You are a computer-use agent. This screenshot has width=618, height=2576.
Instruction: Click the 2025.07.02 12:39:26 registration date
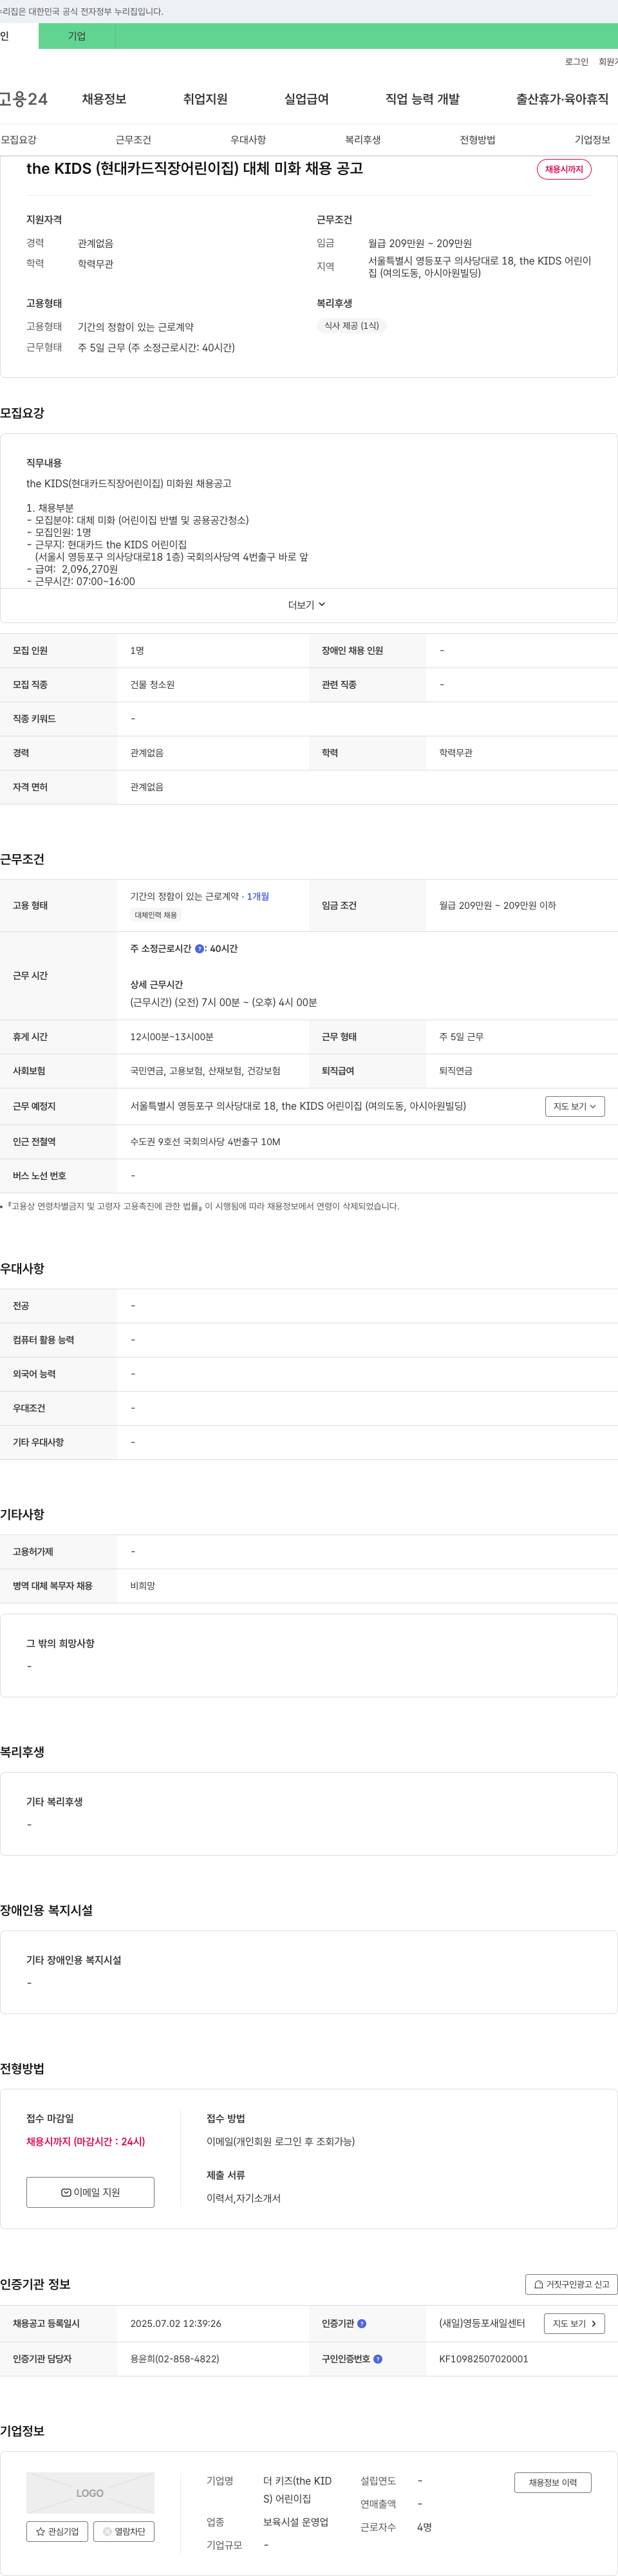point(176,2324)
